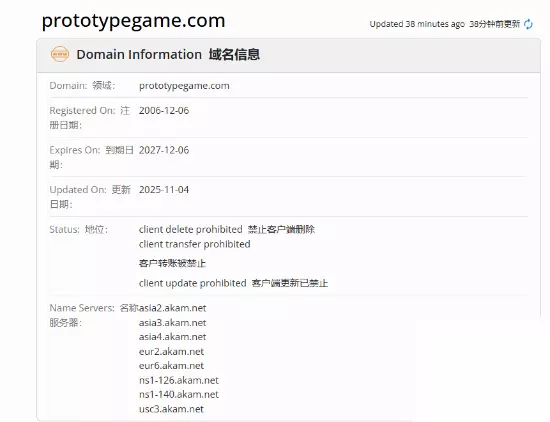550x422 pixels.
Task: Click the registered date 2006-12-06
Action: (164, 110)
